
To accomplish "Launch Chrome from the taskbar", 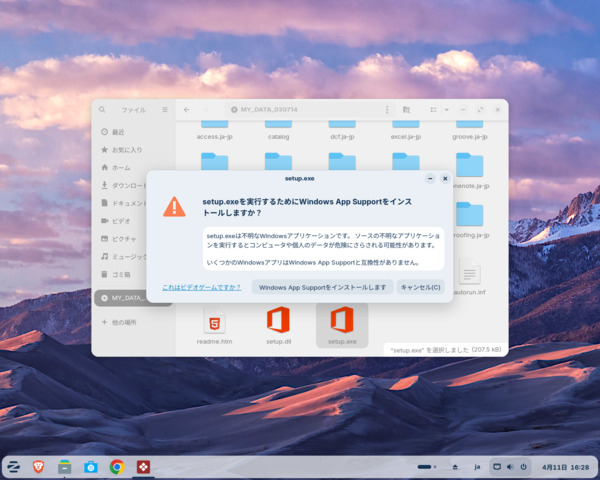I will 117,467.
